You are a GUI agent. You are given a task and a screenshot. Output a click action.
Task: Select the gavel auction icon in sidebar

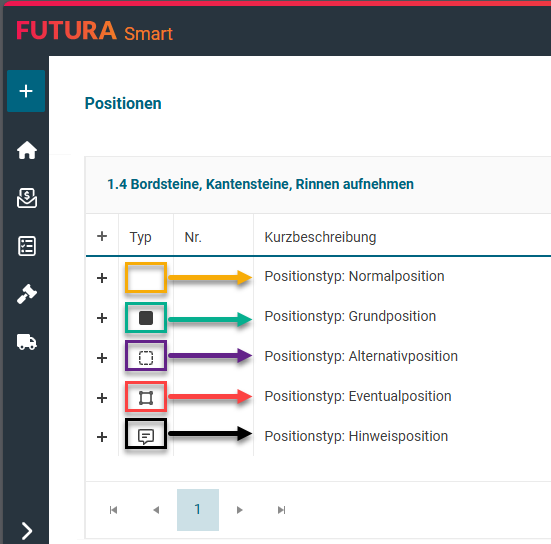click(27, 294)
